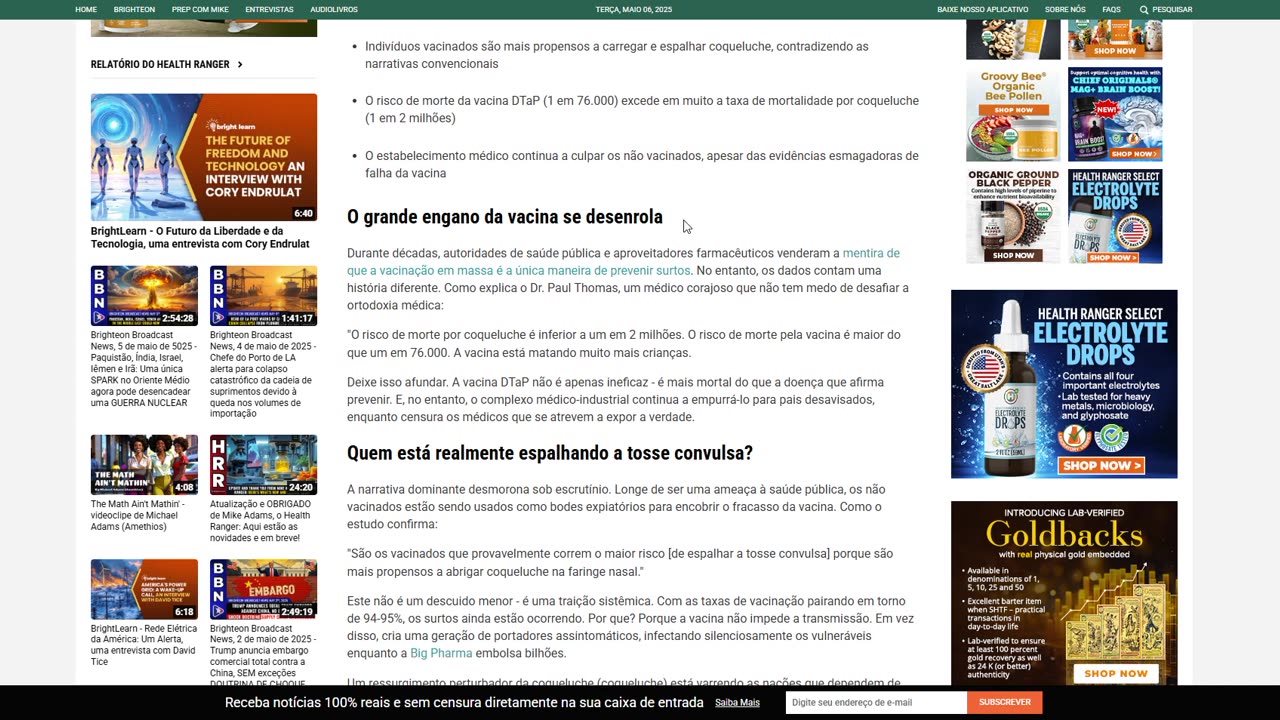Click SHOP NOW on Goldbacks banner
Image resolution: width=1280 pixels, height=720 pixels.
pyautogui.click(x=1115, y=673)
